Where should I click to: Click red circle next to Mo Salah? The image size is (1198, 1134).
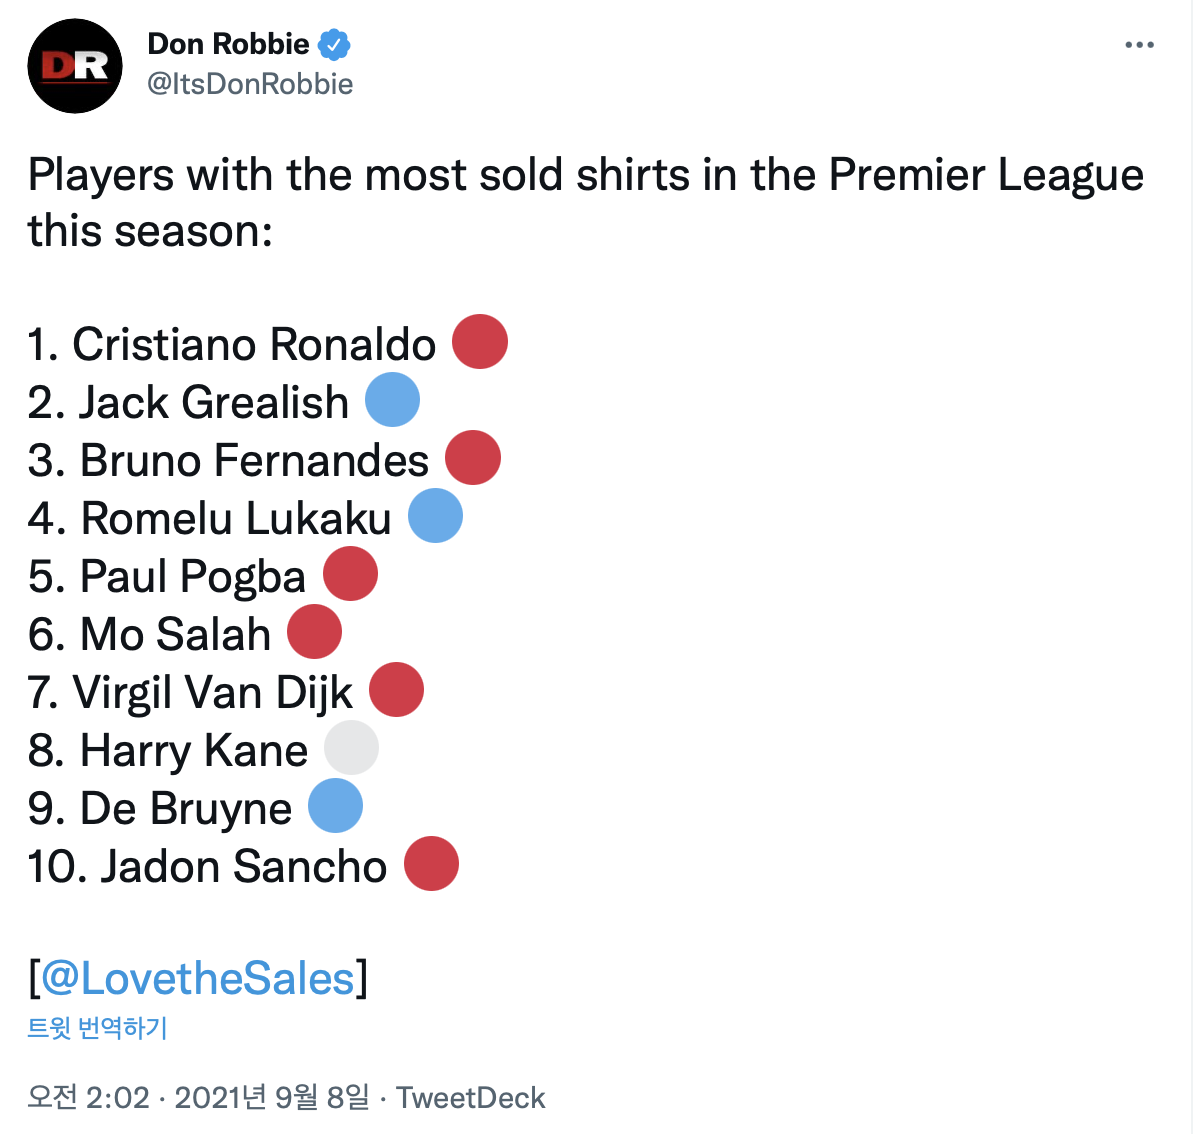click(315, 632)
